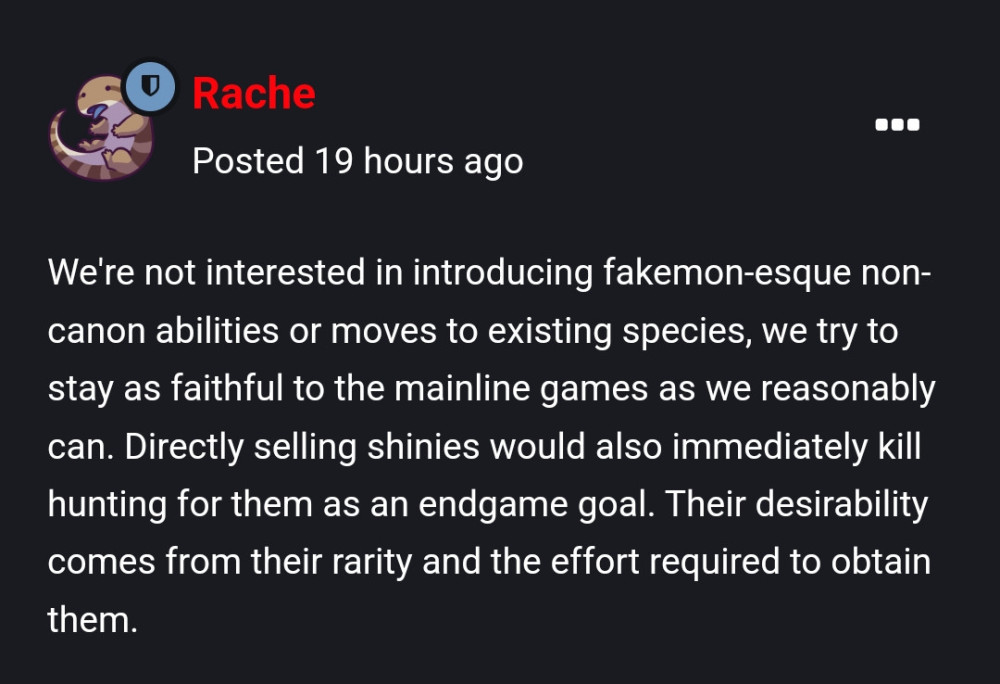The height and width of the screenshot is (684, 1000).
Task: Click the moderator shield badge icon
Action: tap(150, 86)
